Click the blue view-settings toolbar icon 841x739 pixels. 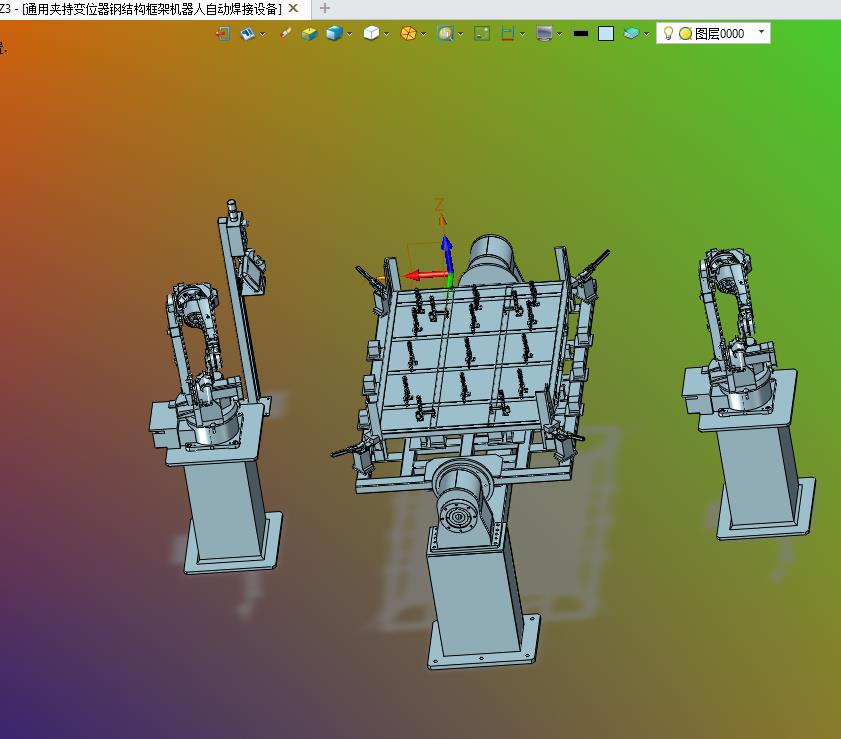tap(247, 33)
